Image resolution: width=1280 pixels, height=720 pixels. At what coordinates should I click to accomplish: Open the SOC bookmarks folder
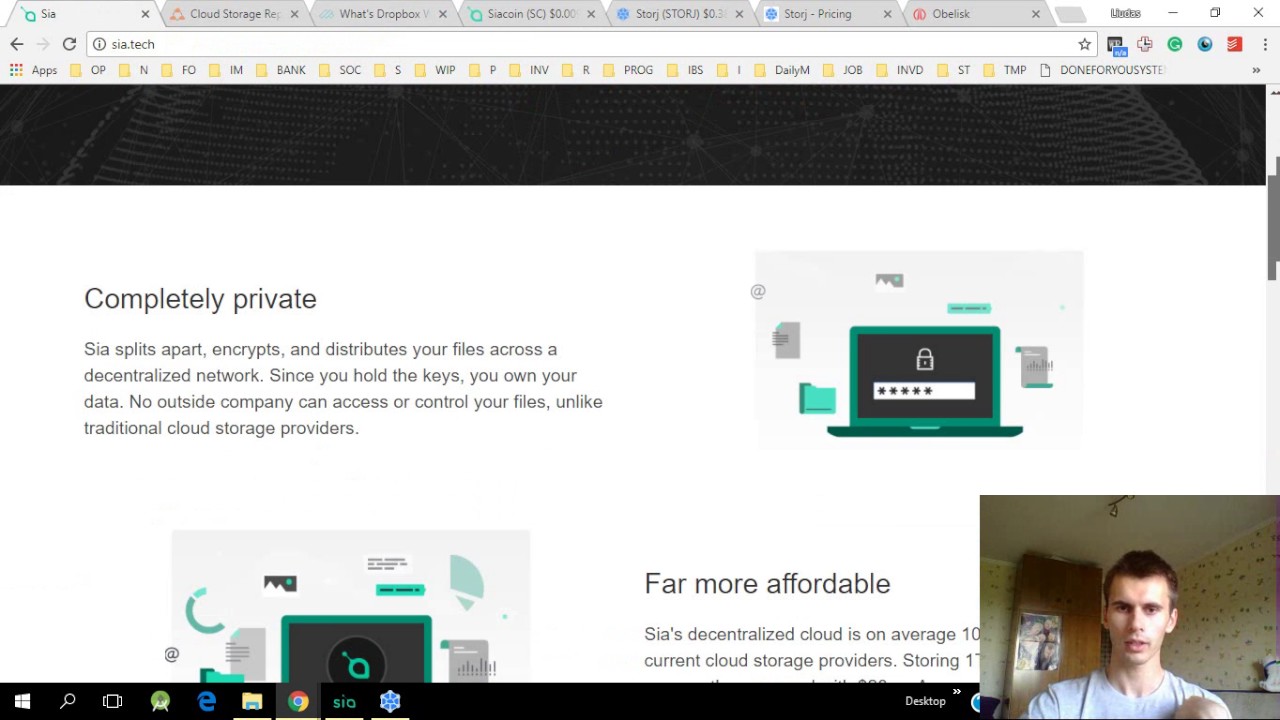[340, 70]
